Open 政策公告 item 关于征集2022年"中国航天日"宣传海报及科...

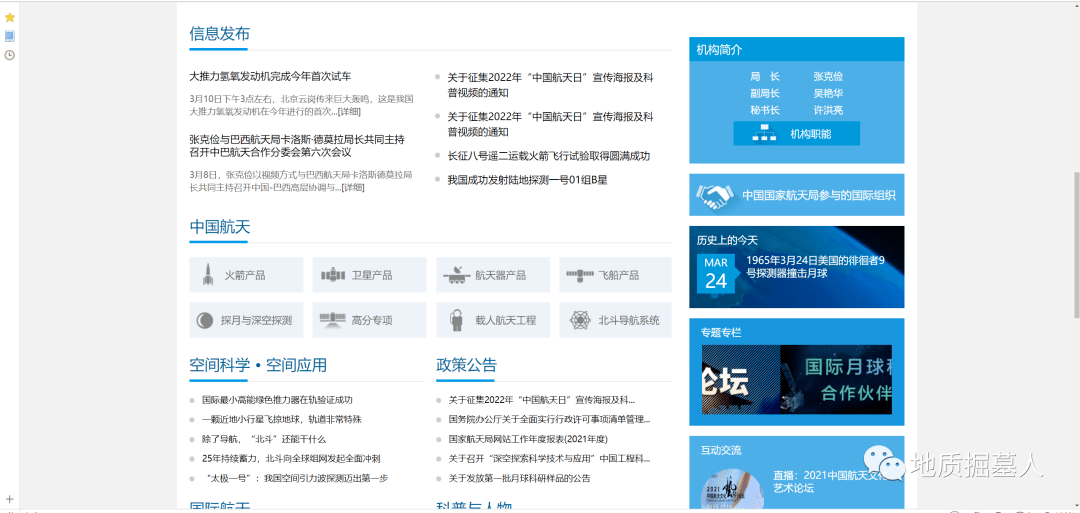[541, 400]
